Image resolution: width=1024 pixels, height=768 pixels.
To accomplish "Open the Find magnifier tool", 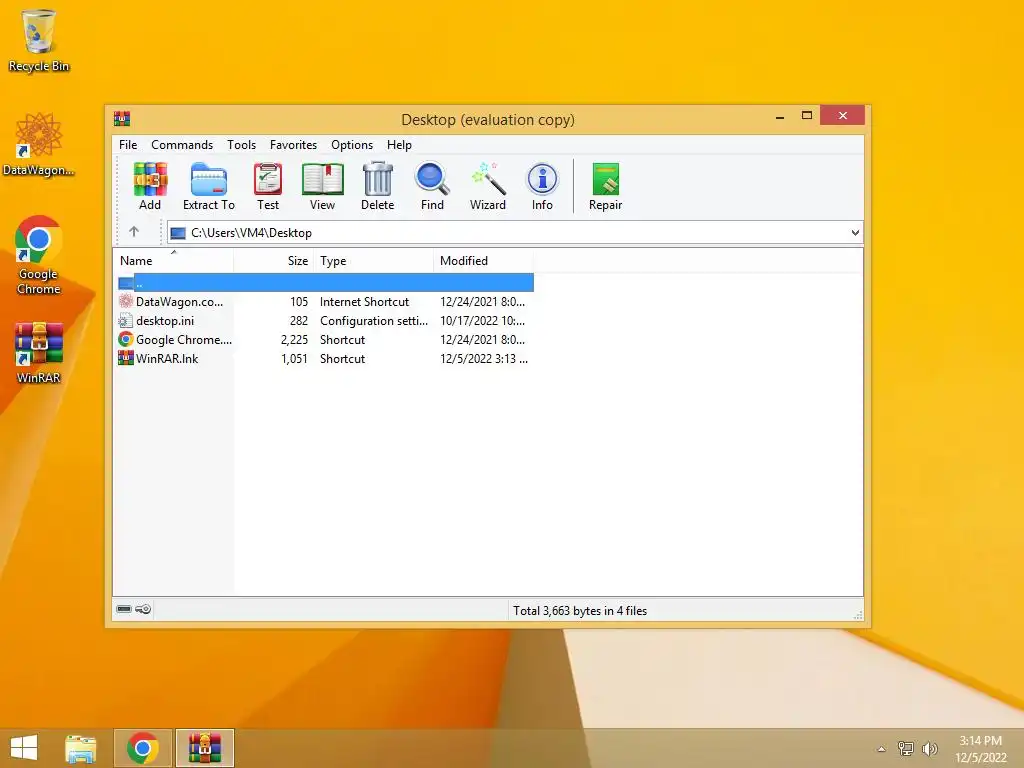I will 432,186.
